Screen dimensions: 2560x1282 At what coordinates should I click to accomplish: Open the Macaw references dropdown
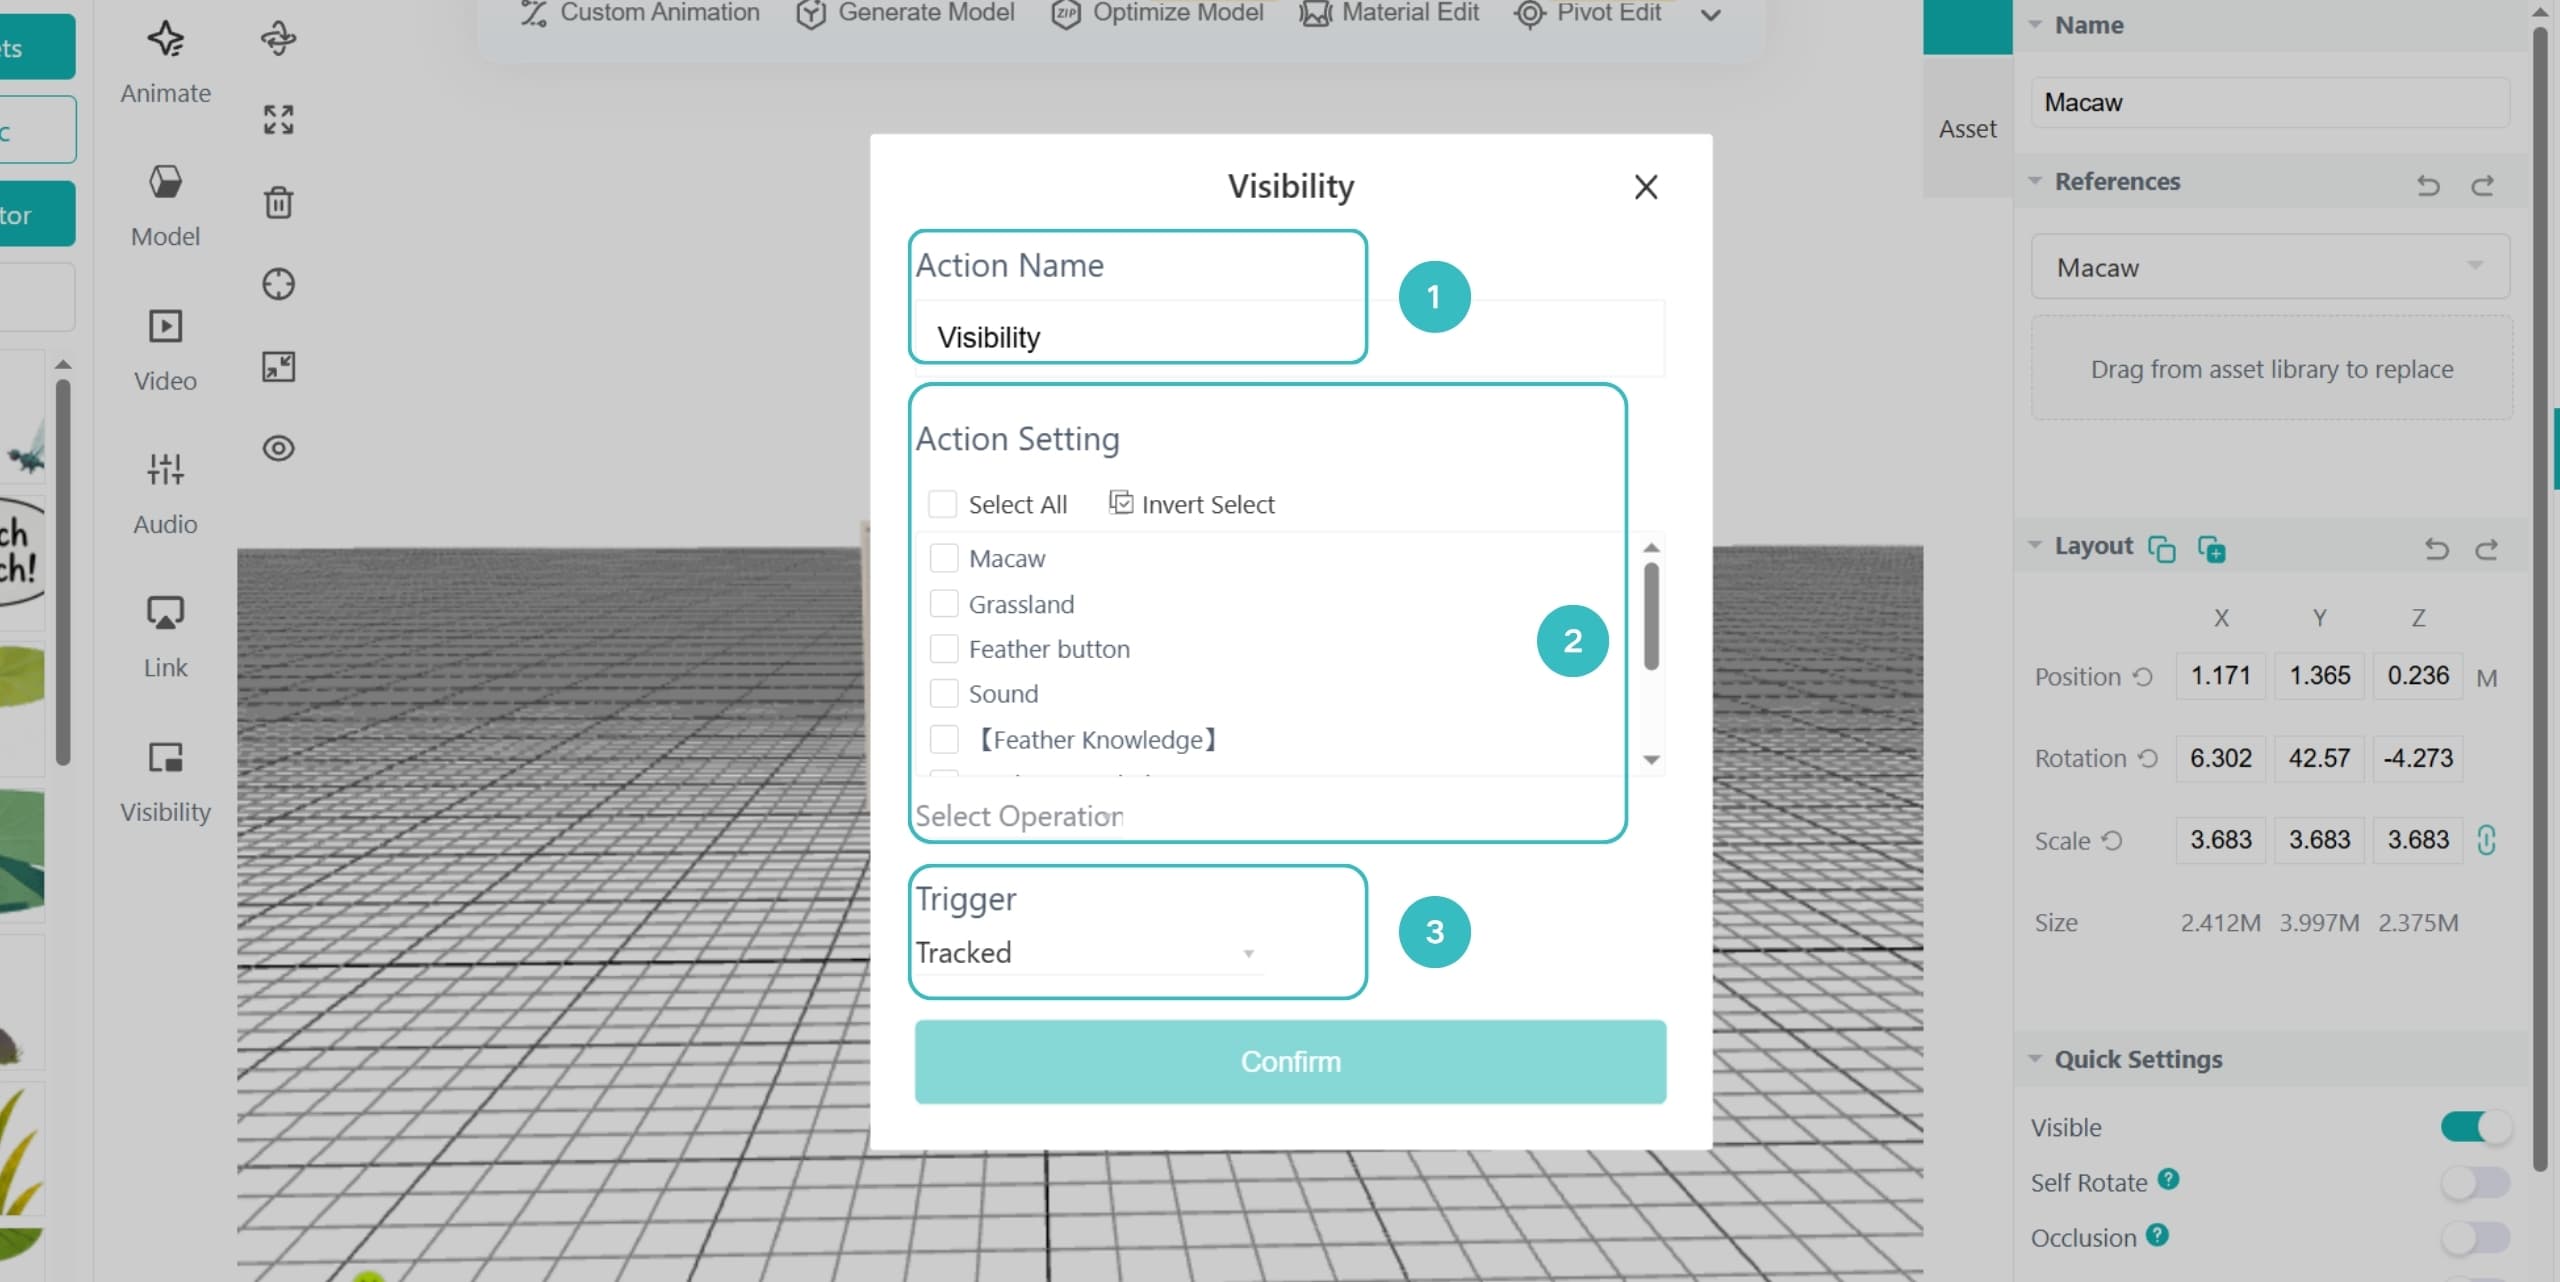coord(2270,267)
